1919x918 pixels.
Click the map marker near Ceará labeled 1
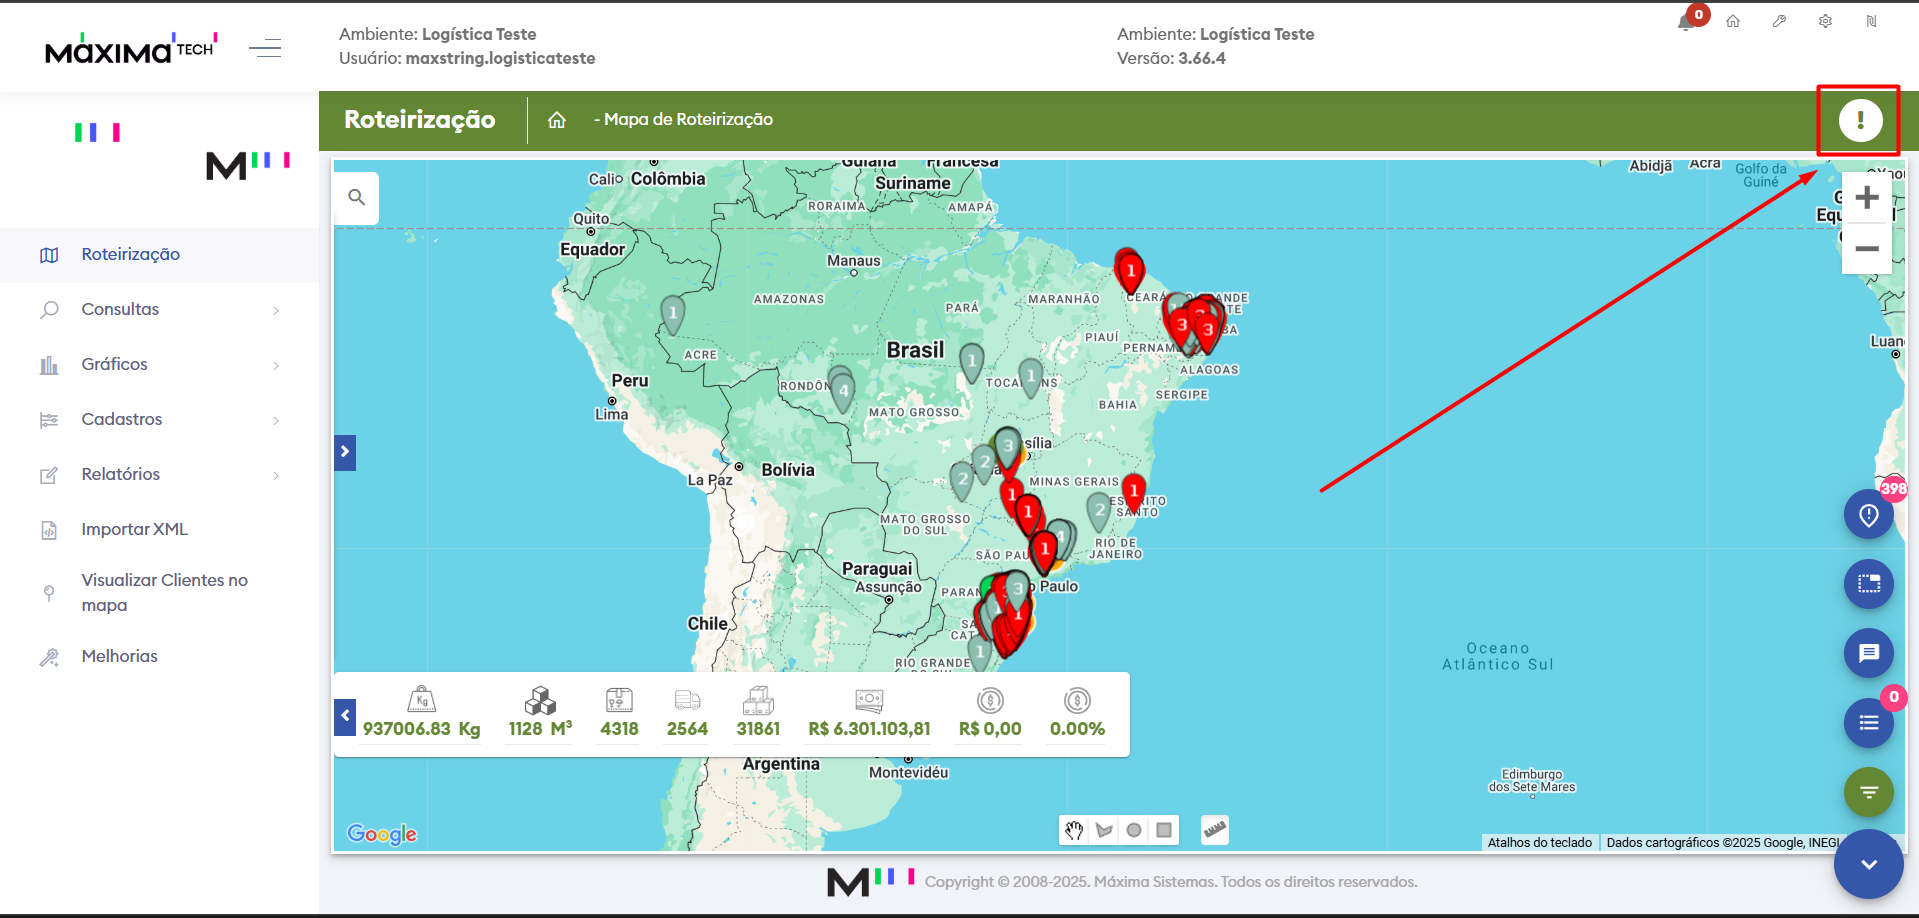click(x=1130, y=272)
